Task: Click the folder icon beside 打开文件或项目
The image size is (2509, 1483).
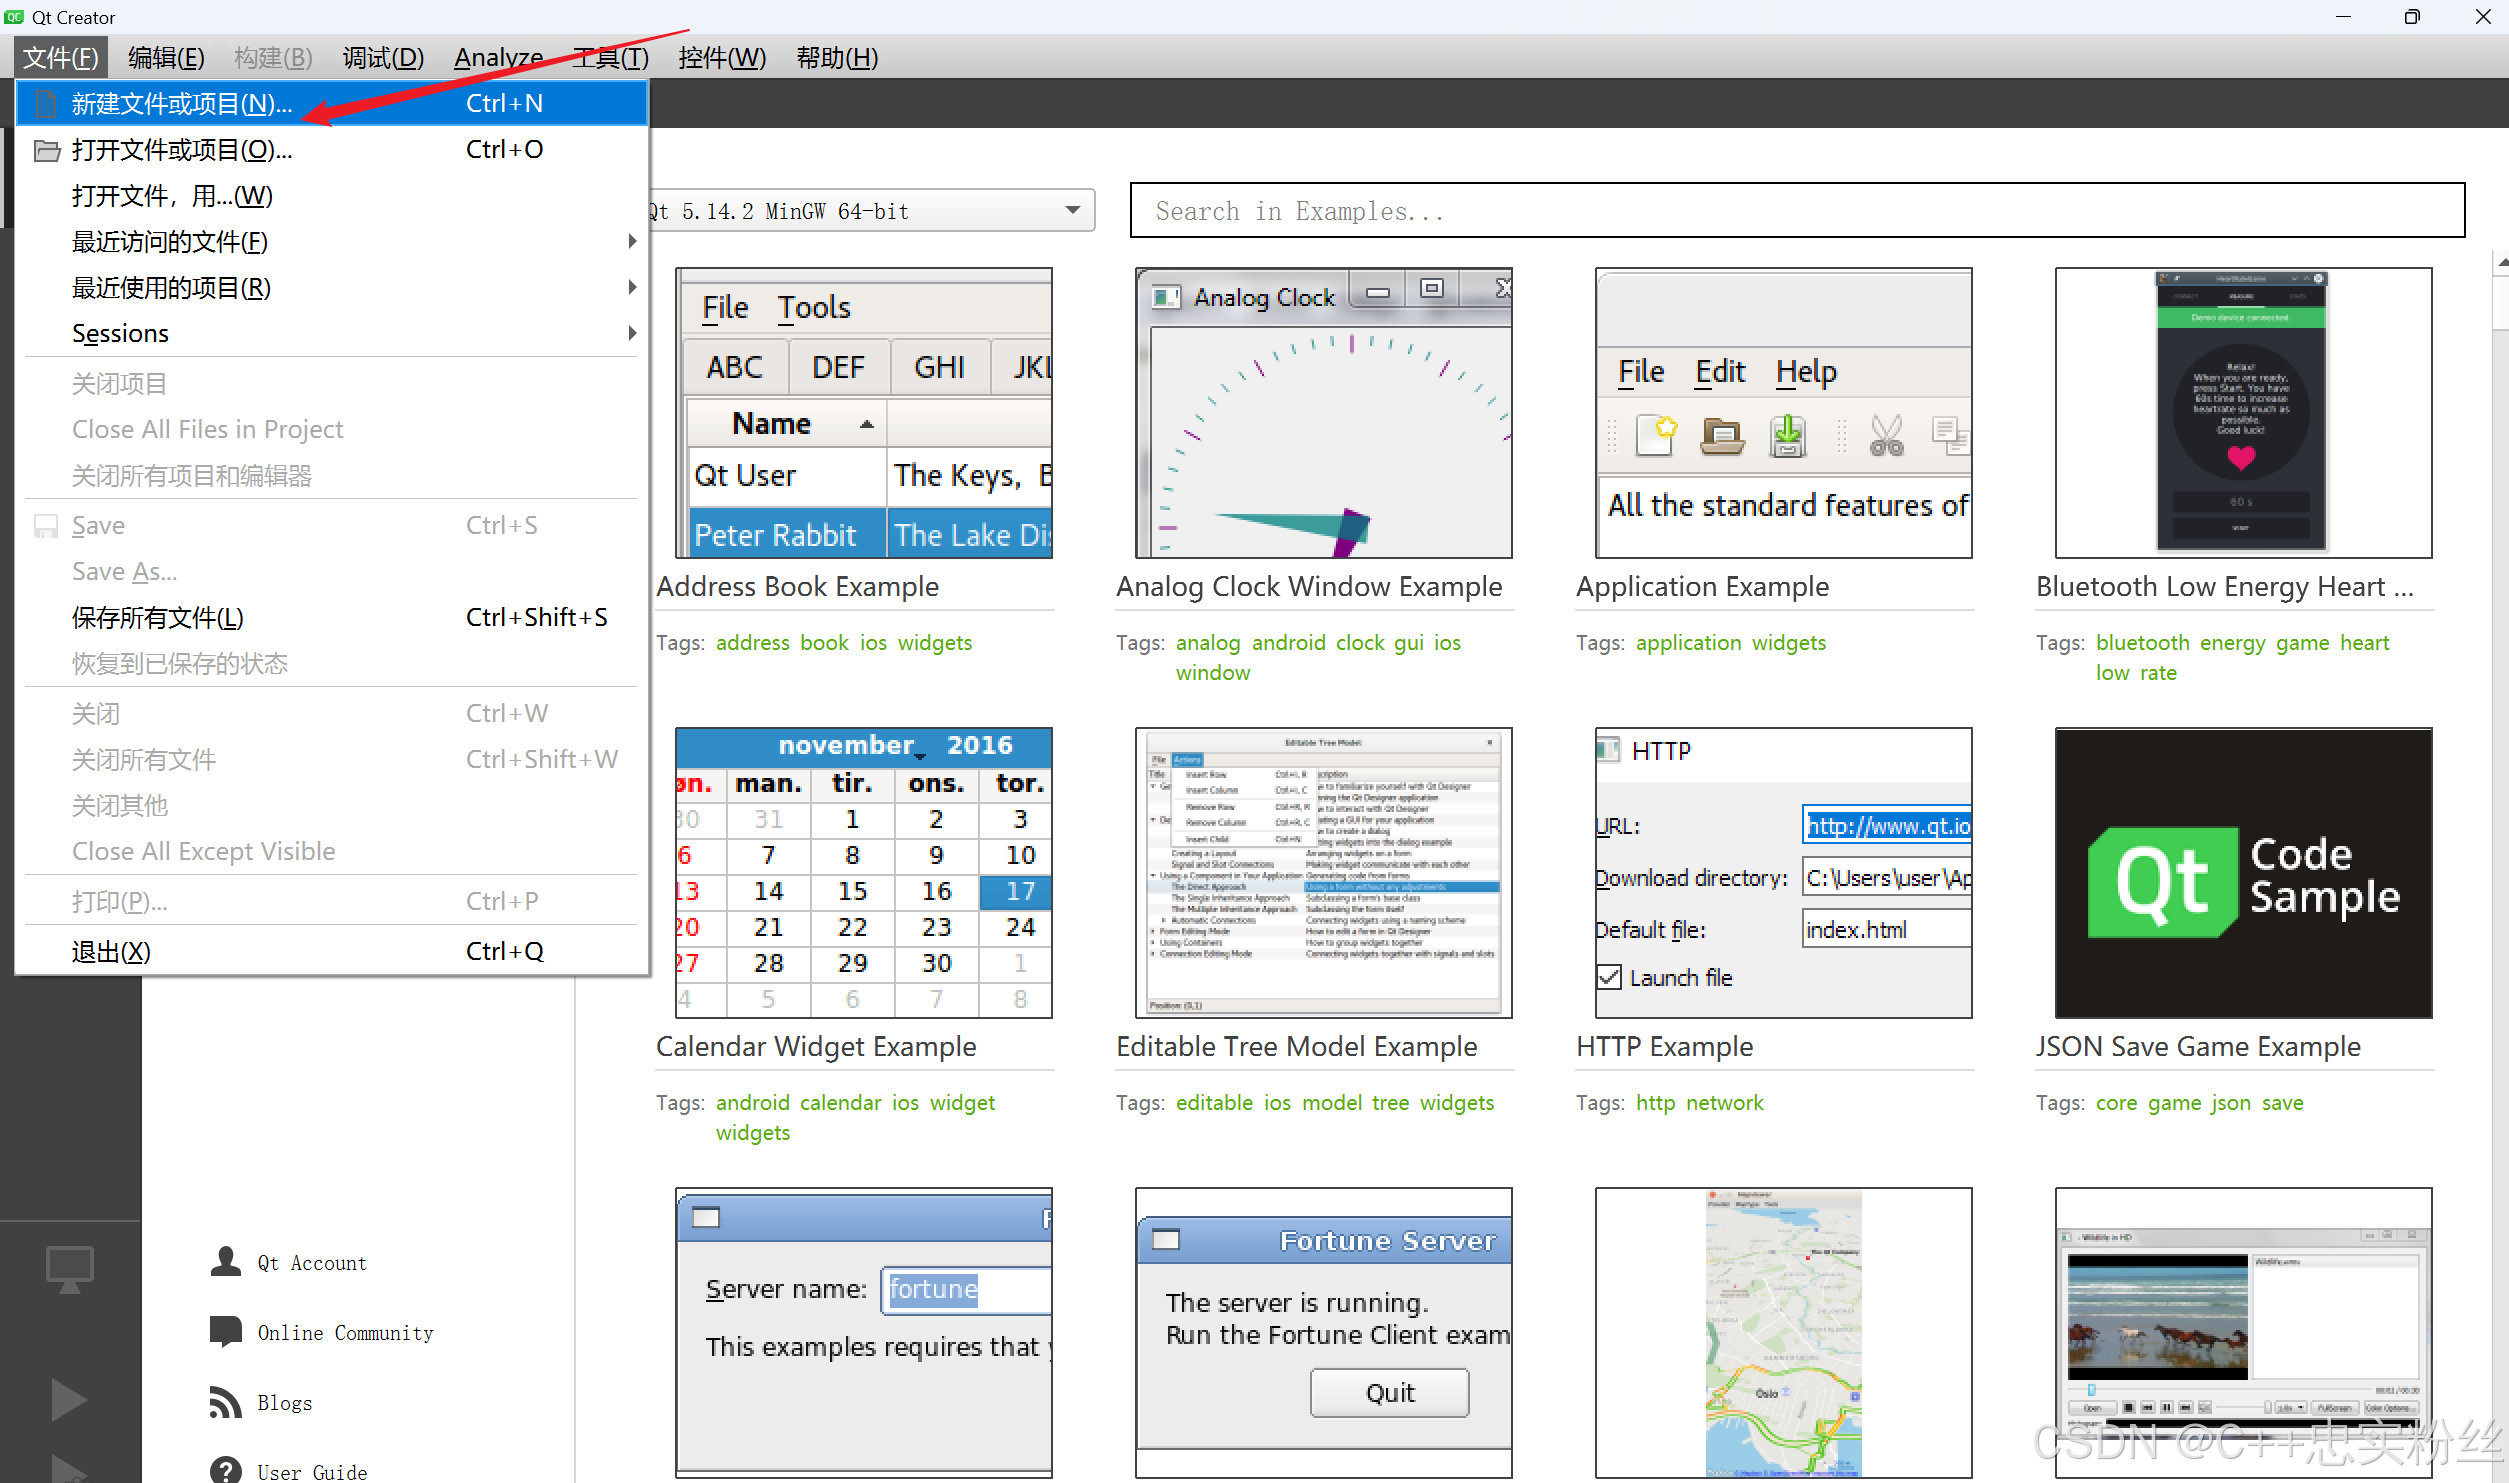Action: click(x=47, y=151)
